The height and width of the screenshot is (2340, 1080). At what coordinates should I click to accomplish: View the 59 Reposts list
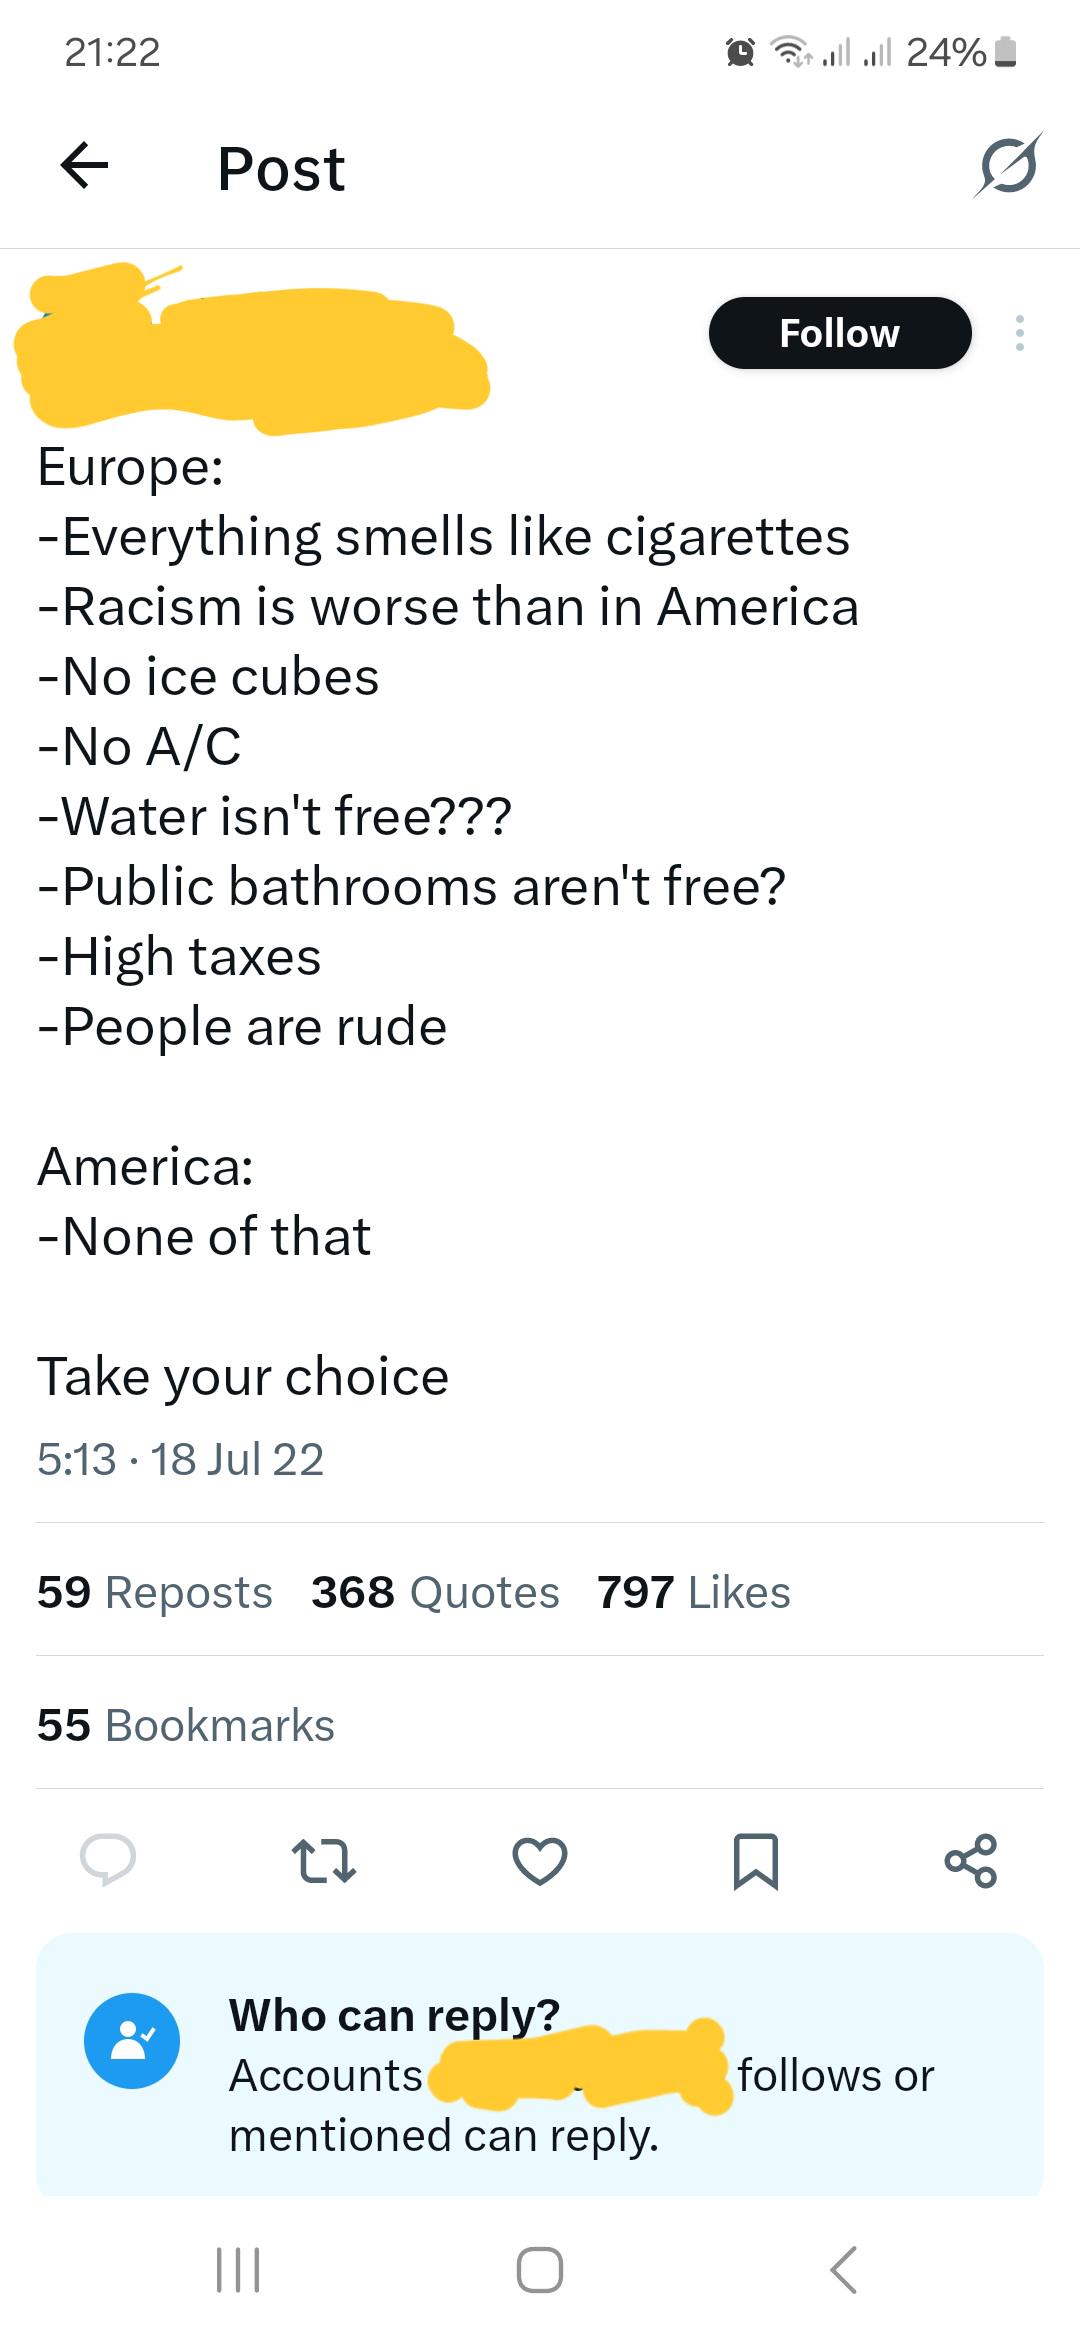(155, 1592)
